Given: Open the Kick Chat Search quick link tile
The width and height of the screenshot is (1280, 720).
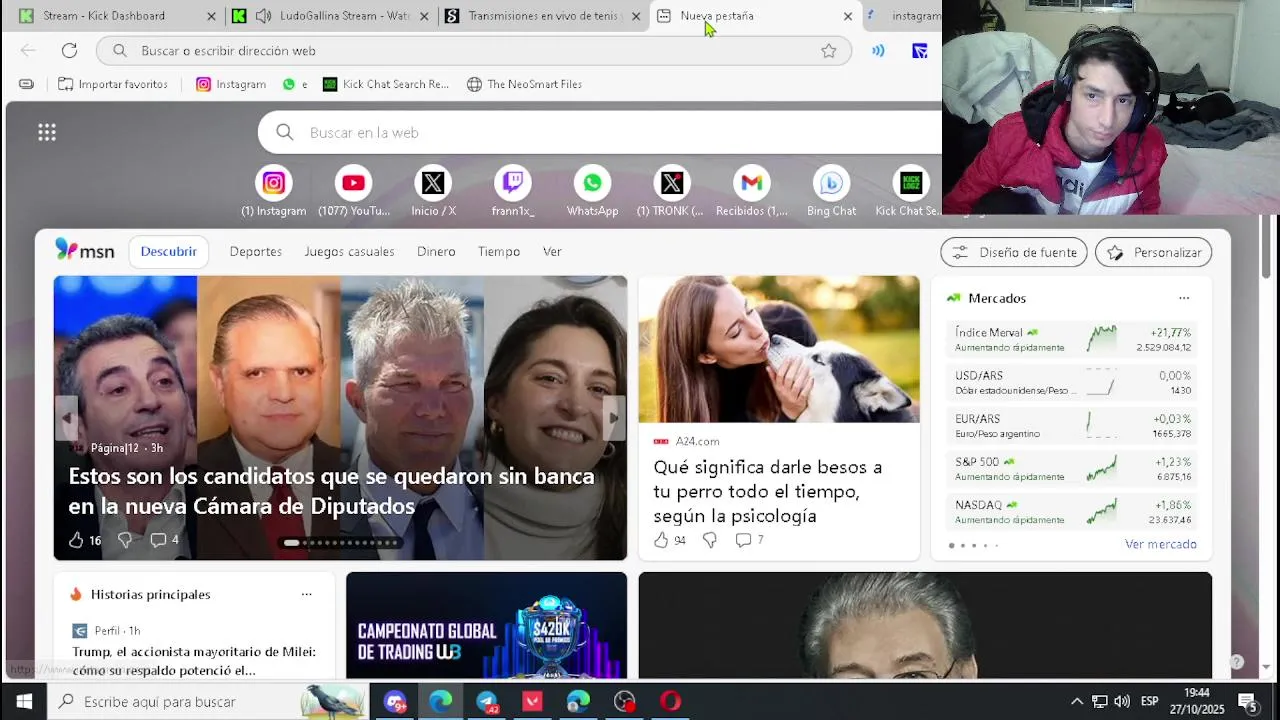Looking at the screenshot, I should [x=909, y=192].
